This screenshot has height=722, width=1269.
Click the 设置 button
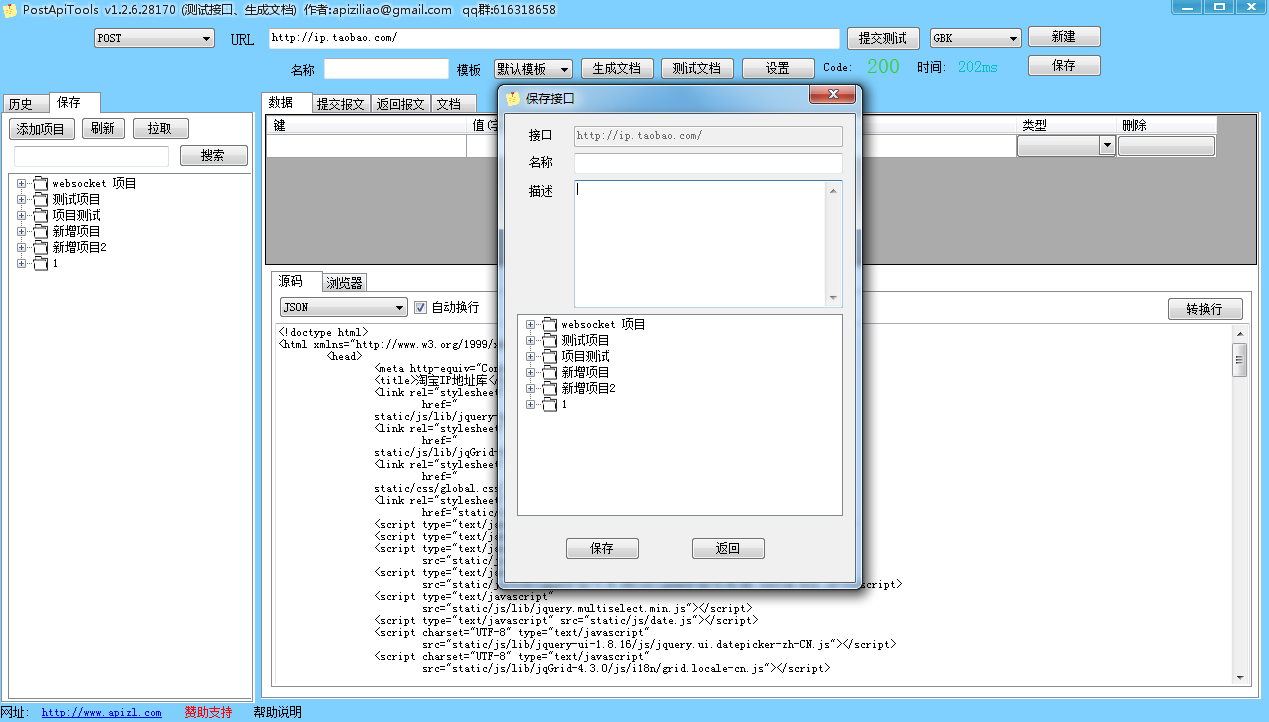point(778,68)
